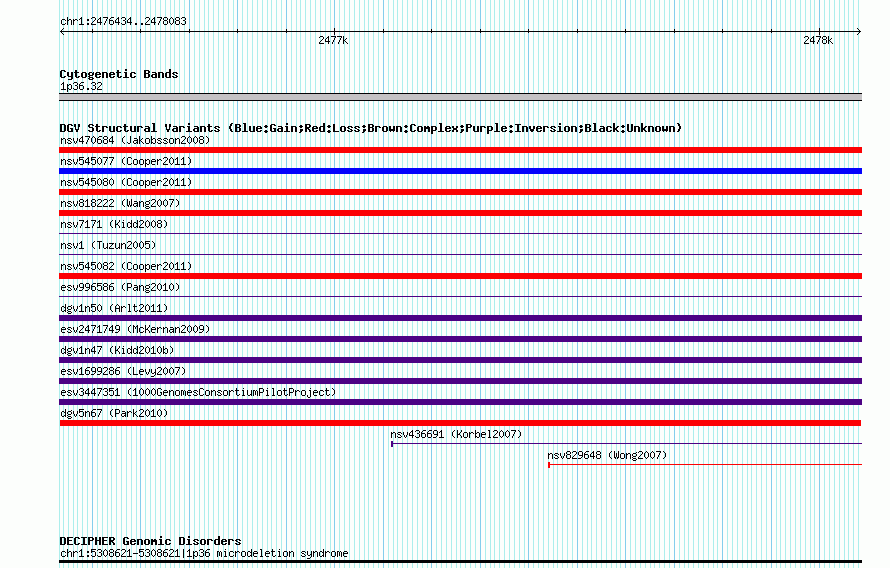
Task: Click the 2478k ruler marker
Action: click(x=818, y=40)
